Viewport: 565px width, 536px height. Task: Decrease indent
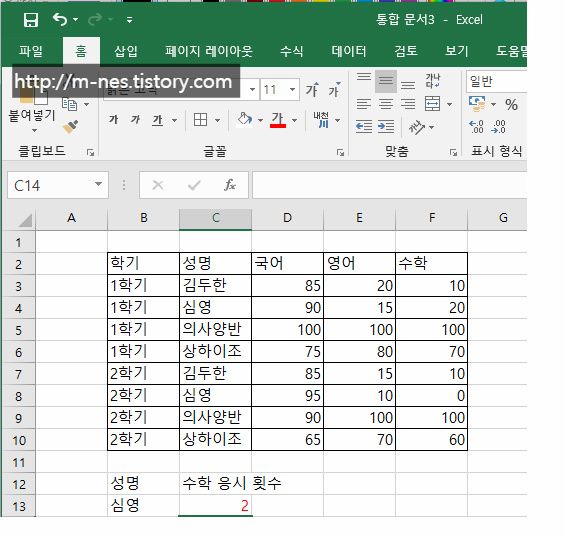[x=364, y=127]
